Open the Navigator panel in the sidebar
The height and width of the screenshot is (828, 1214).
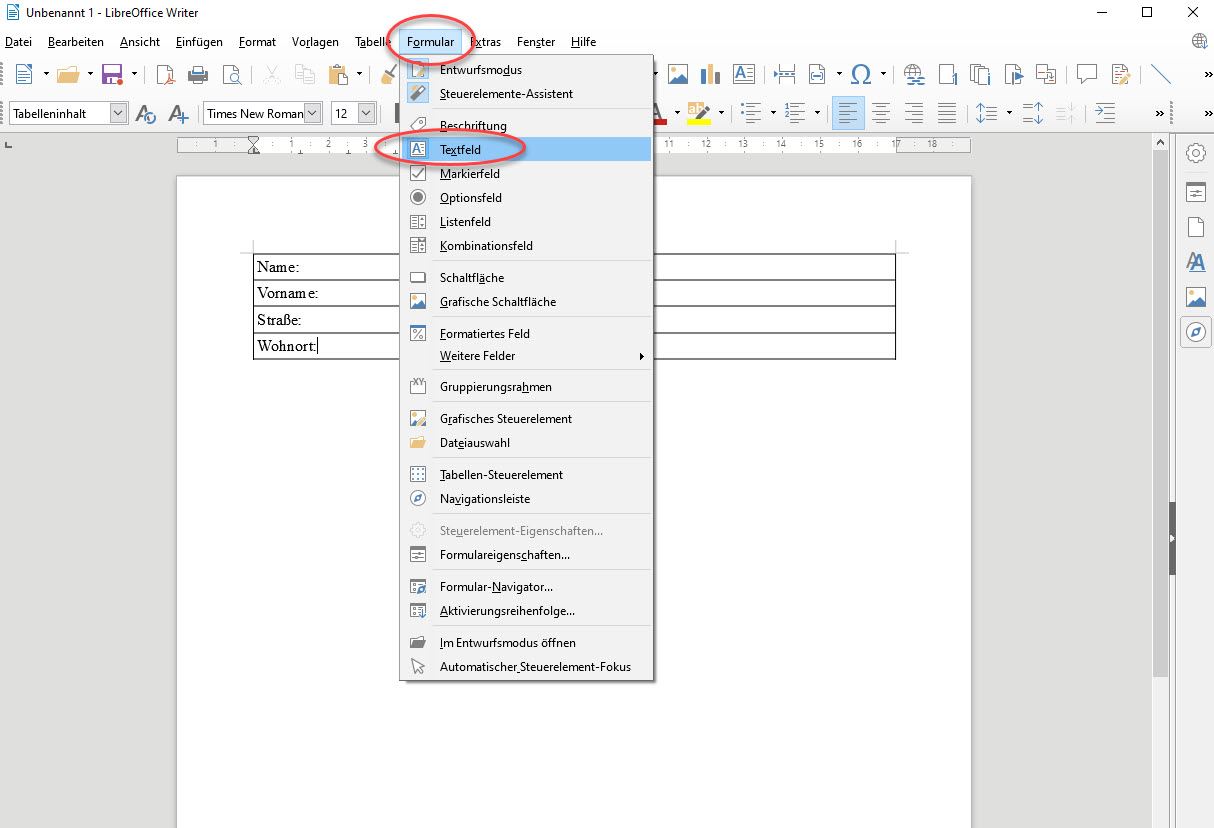[x=1195, y=332]
